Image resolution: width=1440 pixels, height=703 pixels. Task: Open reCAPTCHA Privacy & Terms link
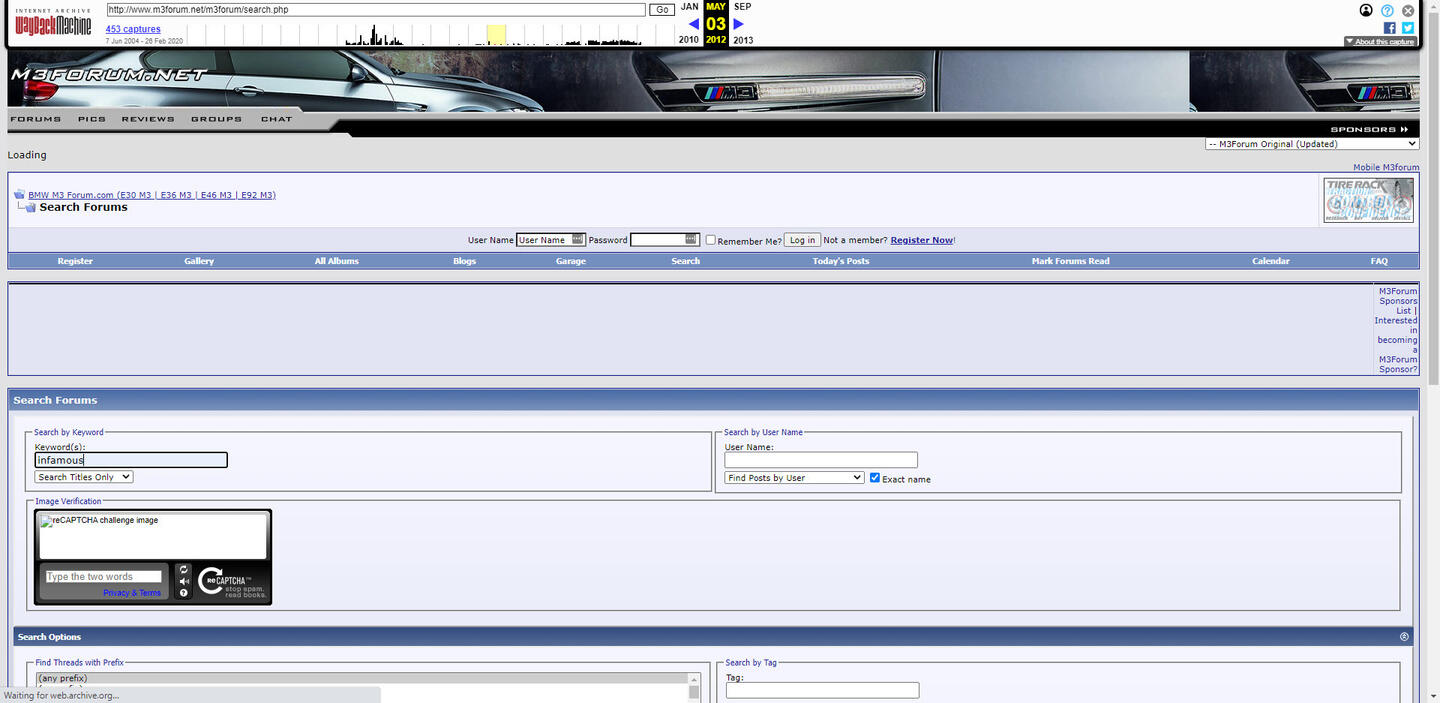coord(132,593)
